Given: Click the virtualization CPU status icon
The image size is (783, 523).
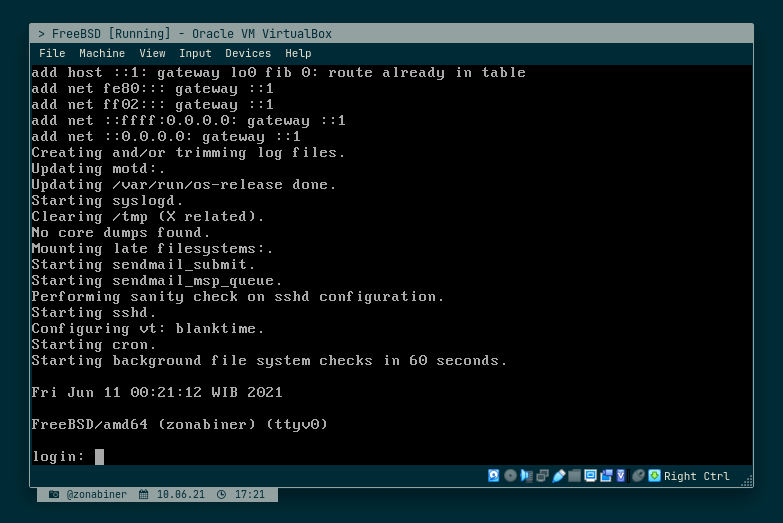Looking at the screenshot, I should 621,476.
